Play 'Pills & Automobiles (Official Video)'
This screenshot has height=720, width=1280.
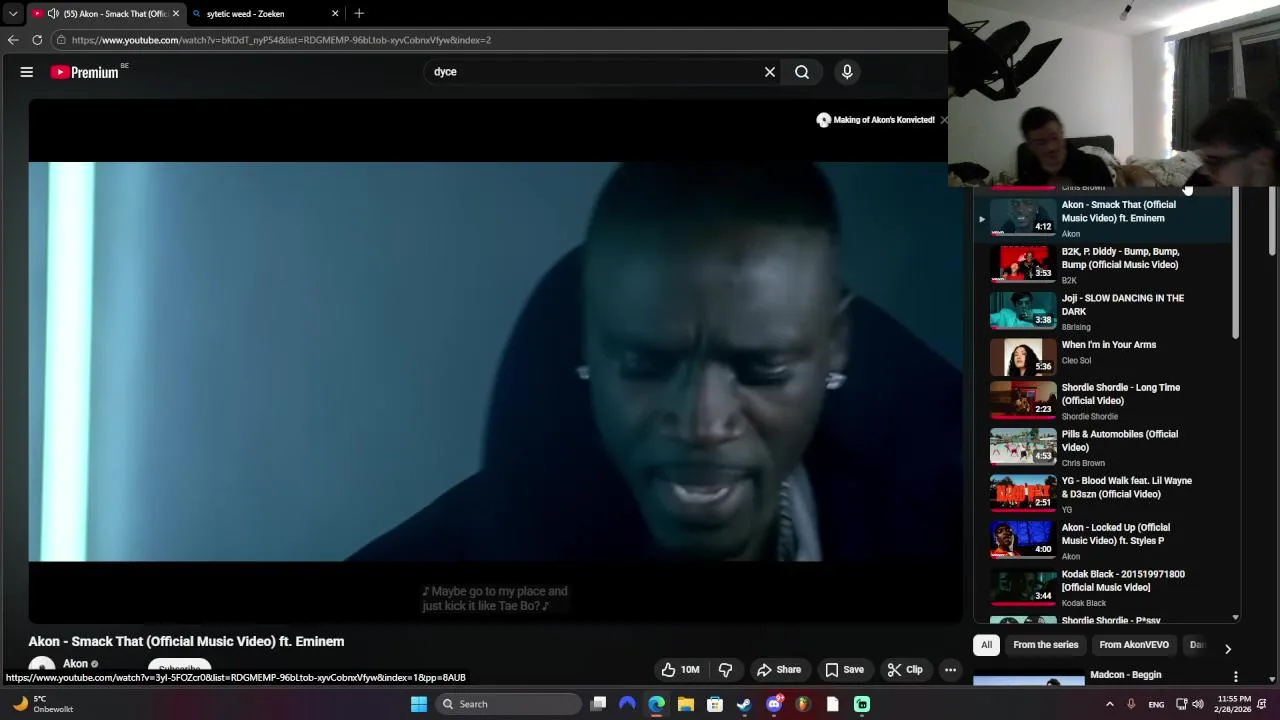click(1104, 448)
